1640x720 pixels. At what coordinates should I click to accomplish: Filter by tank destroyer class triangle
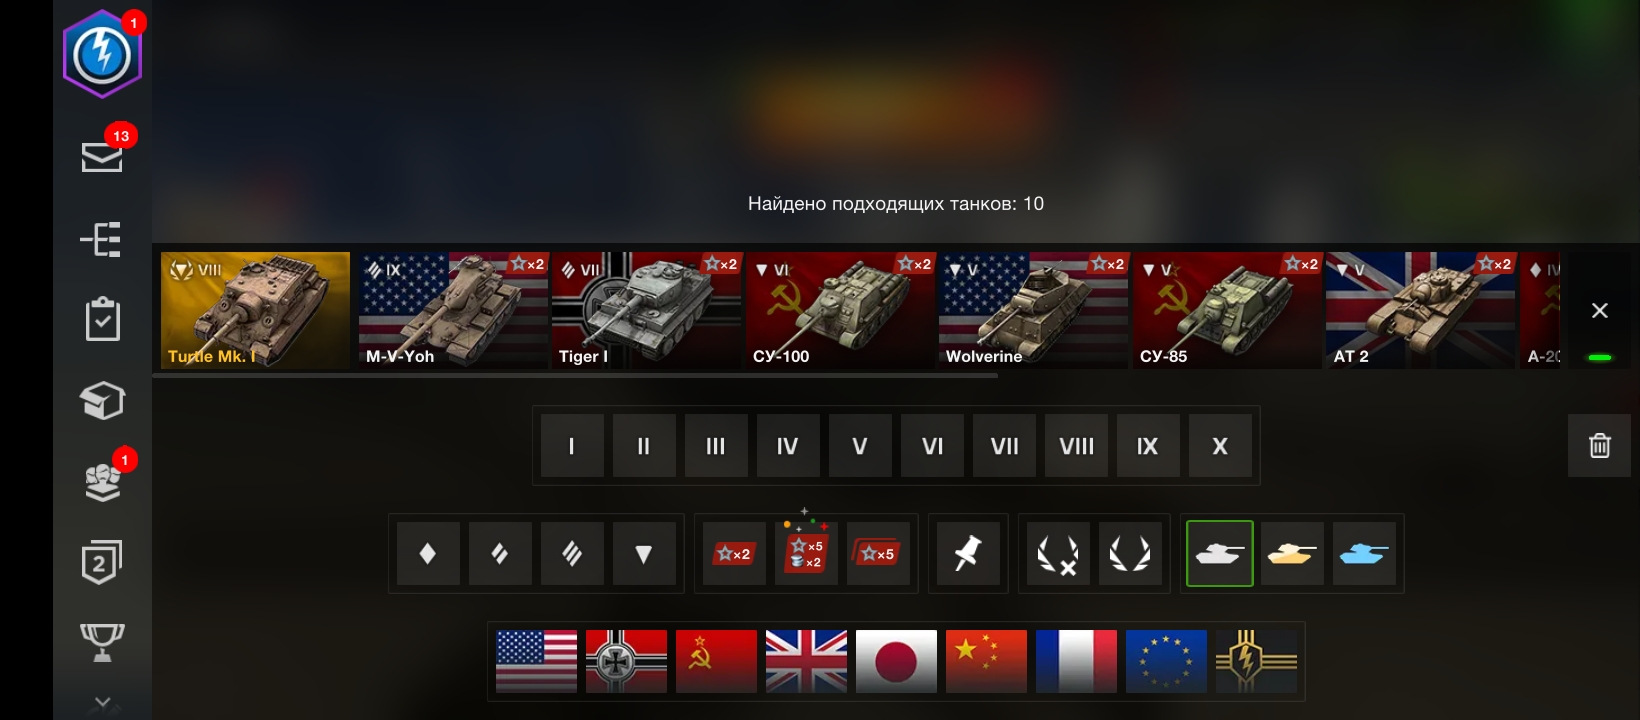(644, 553)
